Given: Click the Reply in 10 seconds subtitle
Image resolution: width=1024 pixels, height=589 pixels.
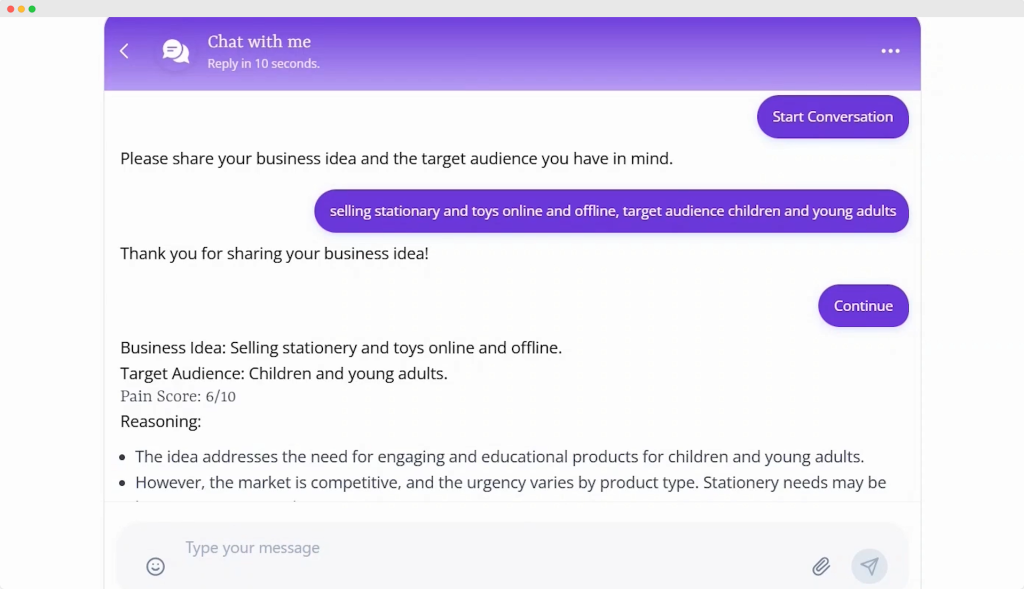Looking at the screenshot, I should click(x=263, y=64).
